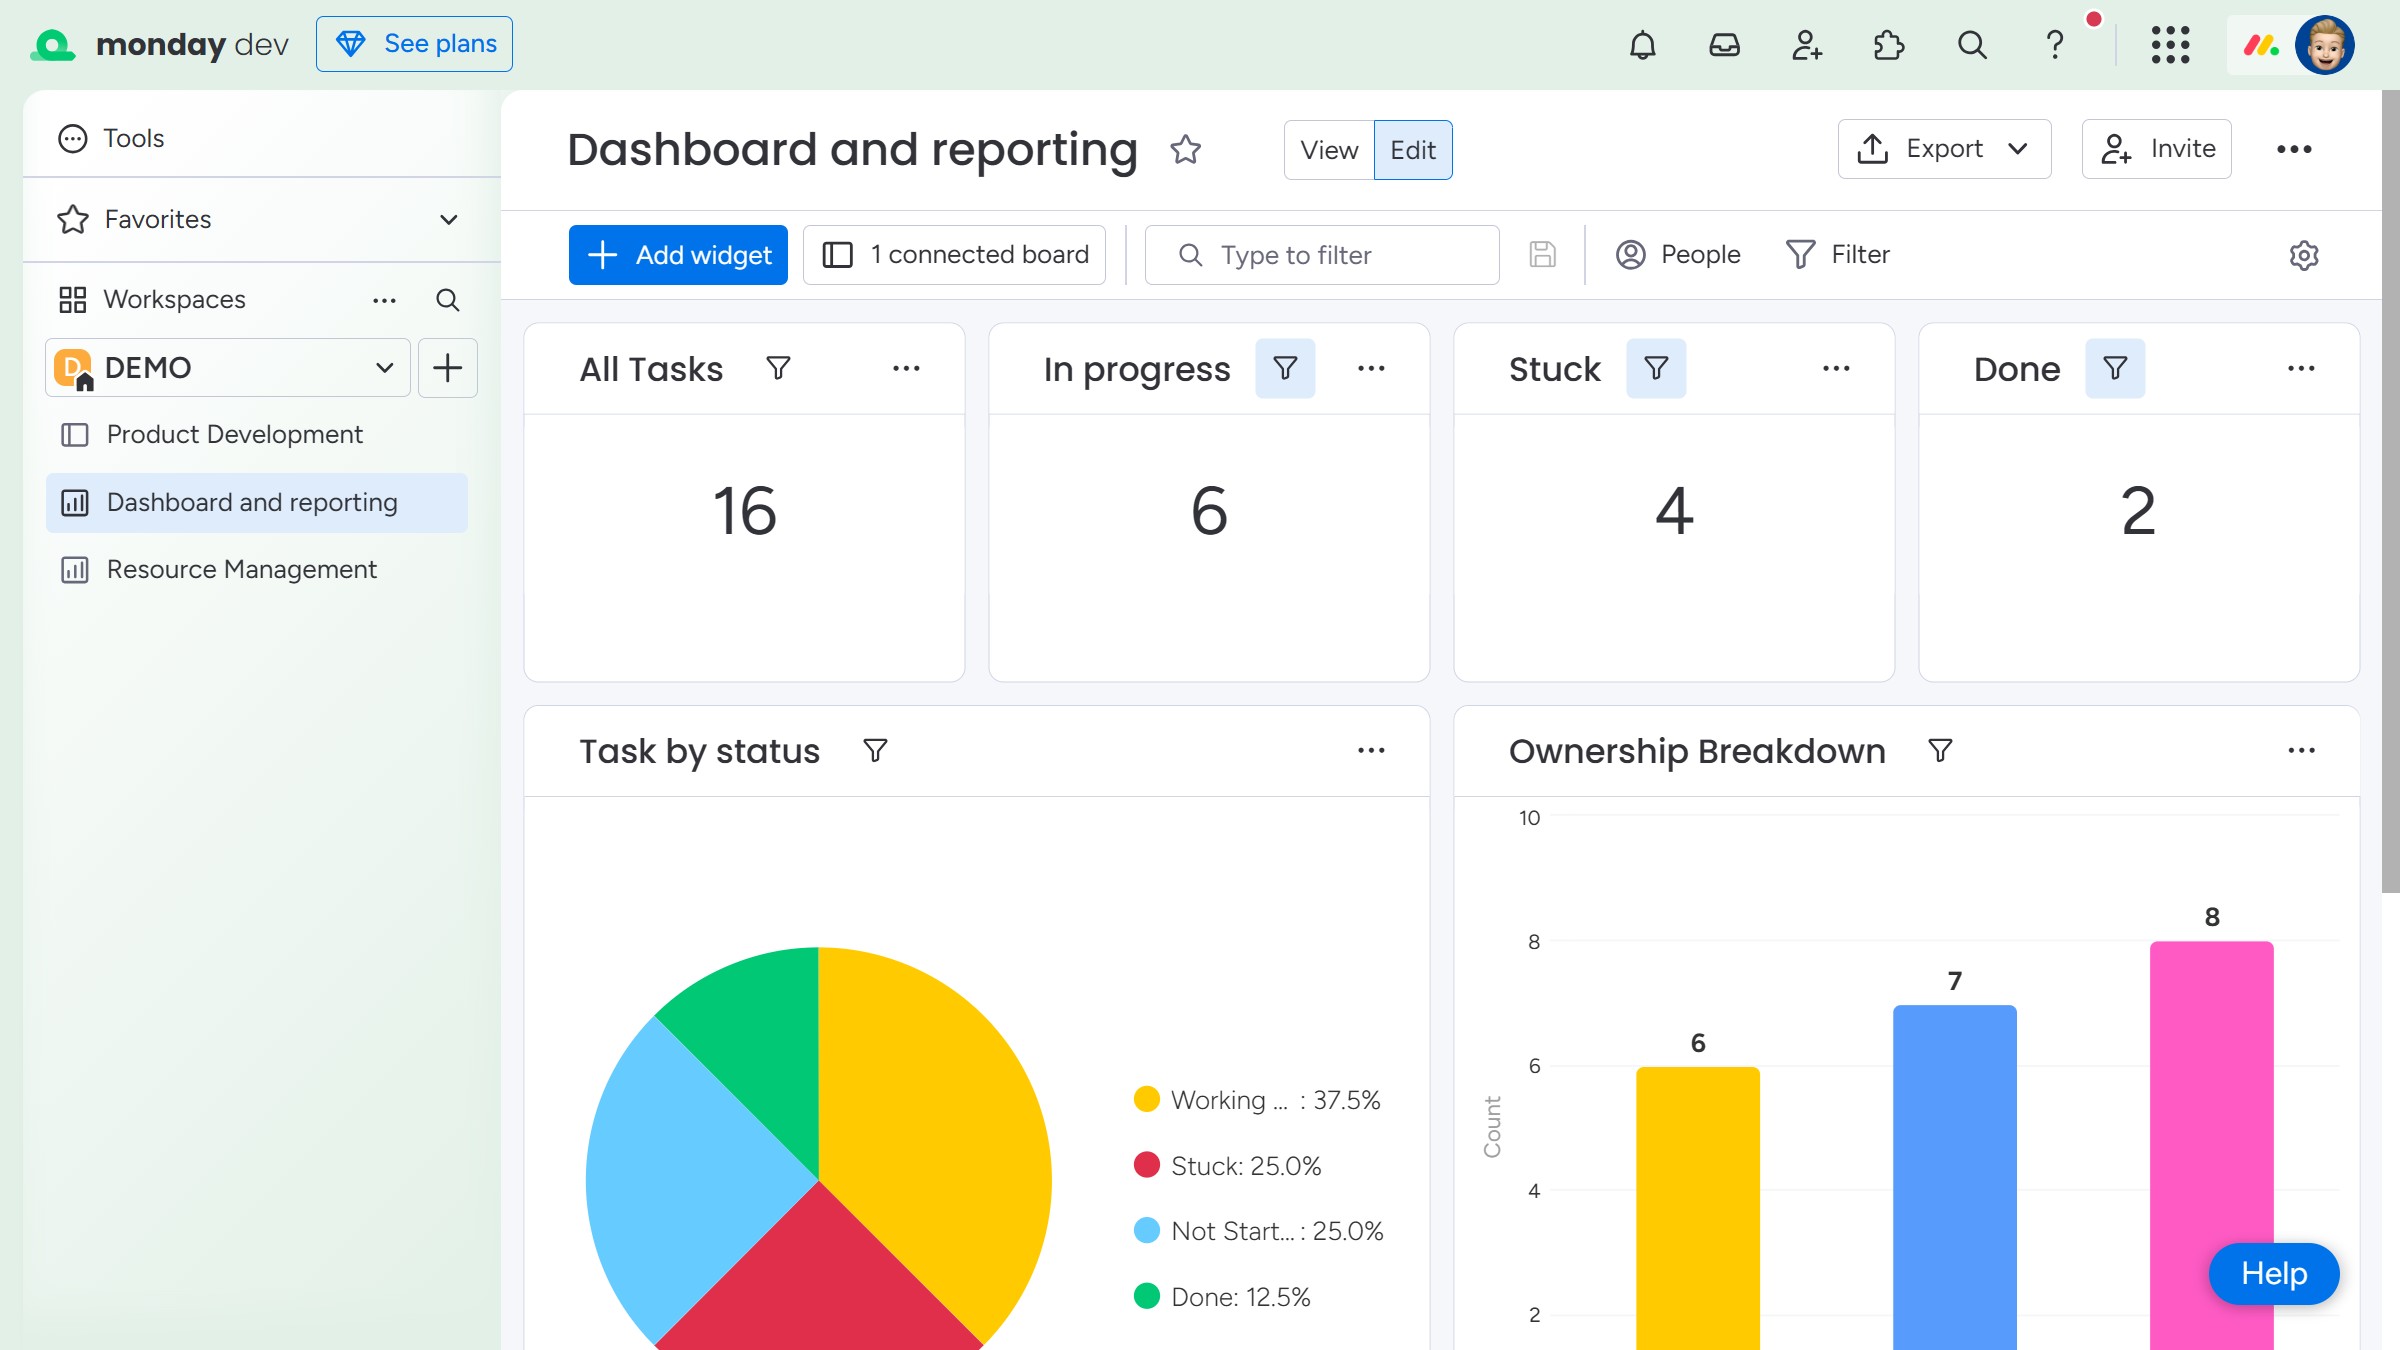This screenshot has width=2400, height=1350.
Task: Open the Stuck widget menu dots
Action: pyautogui.click(x=1836, y=369)
